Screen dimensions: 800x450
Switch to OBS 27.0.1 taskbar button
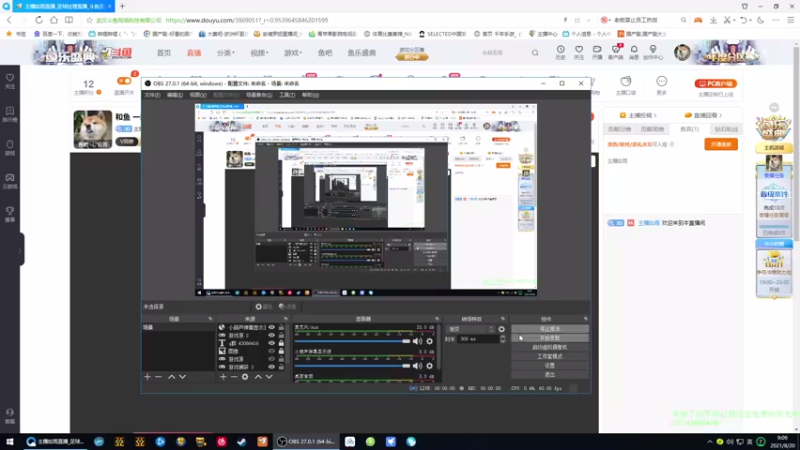(x=306, y=442)
